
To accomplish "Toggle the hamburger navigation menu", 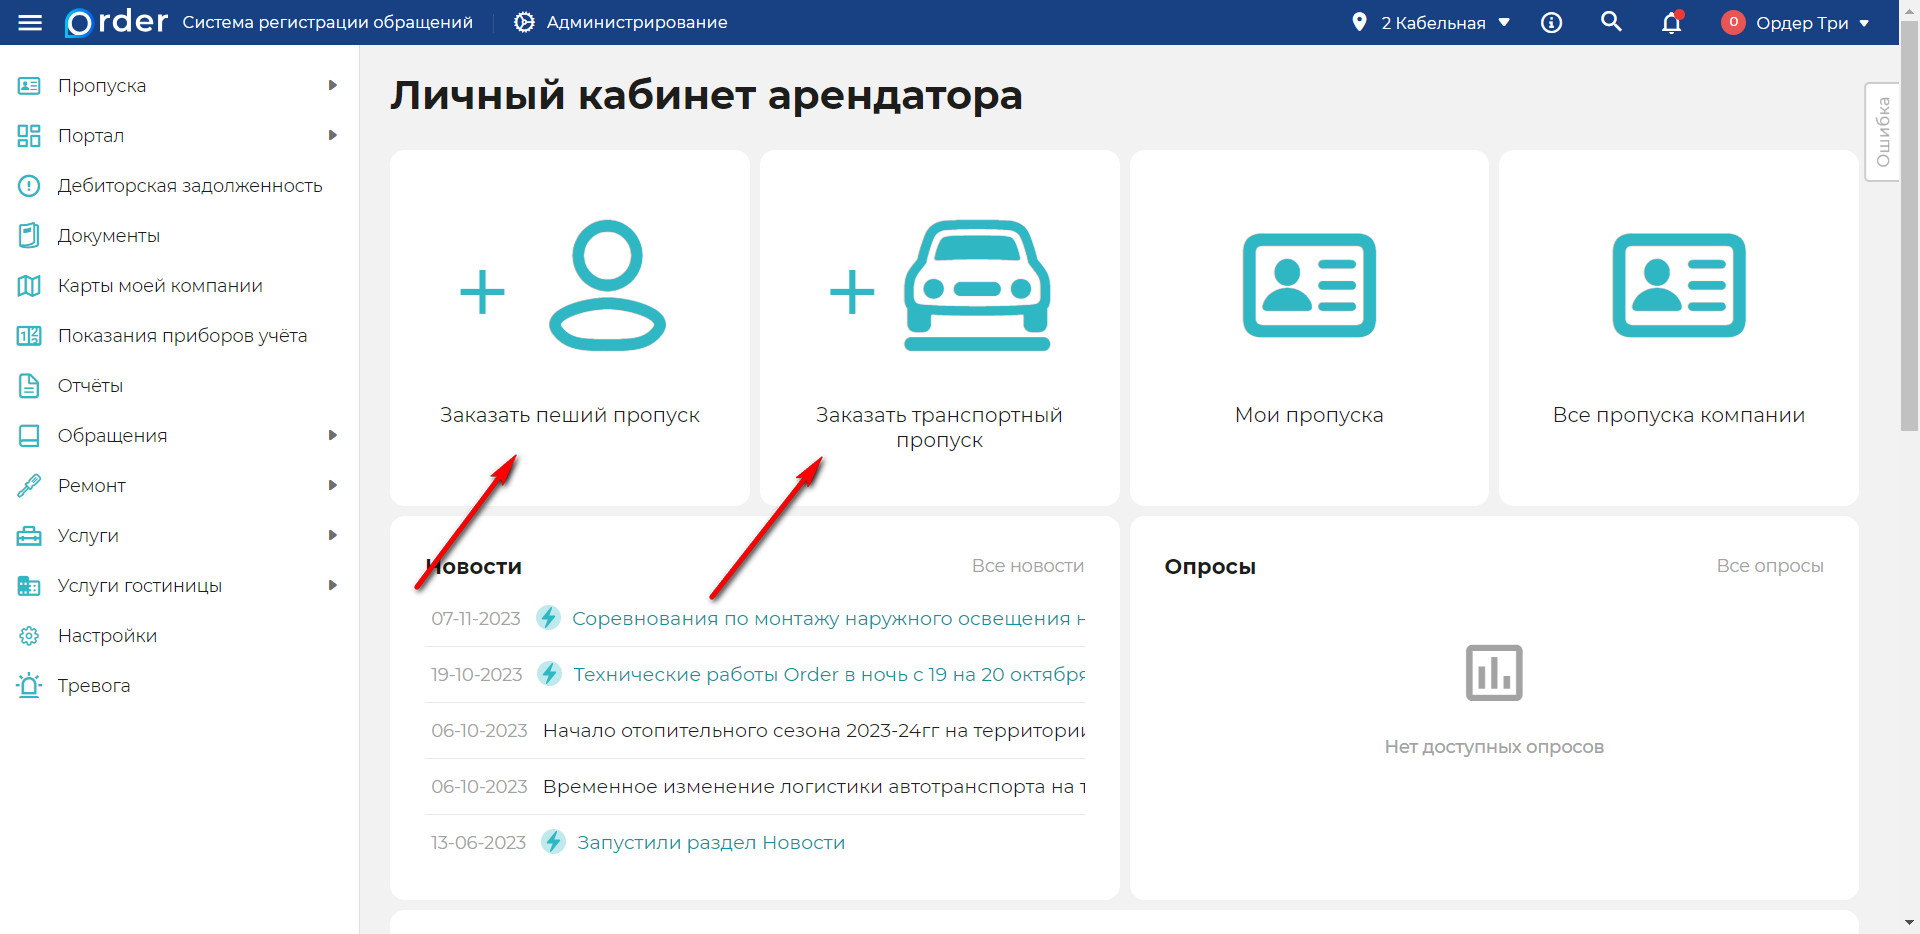I will pos(30,22).
